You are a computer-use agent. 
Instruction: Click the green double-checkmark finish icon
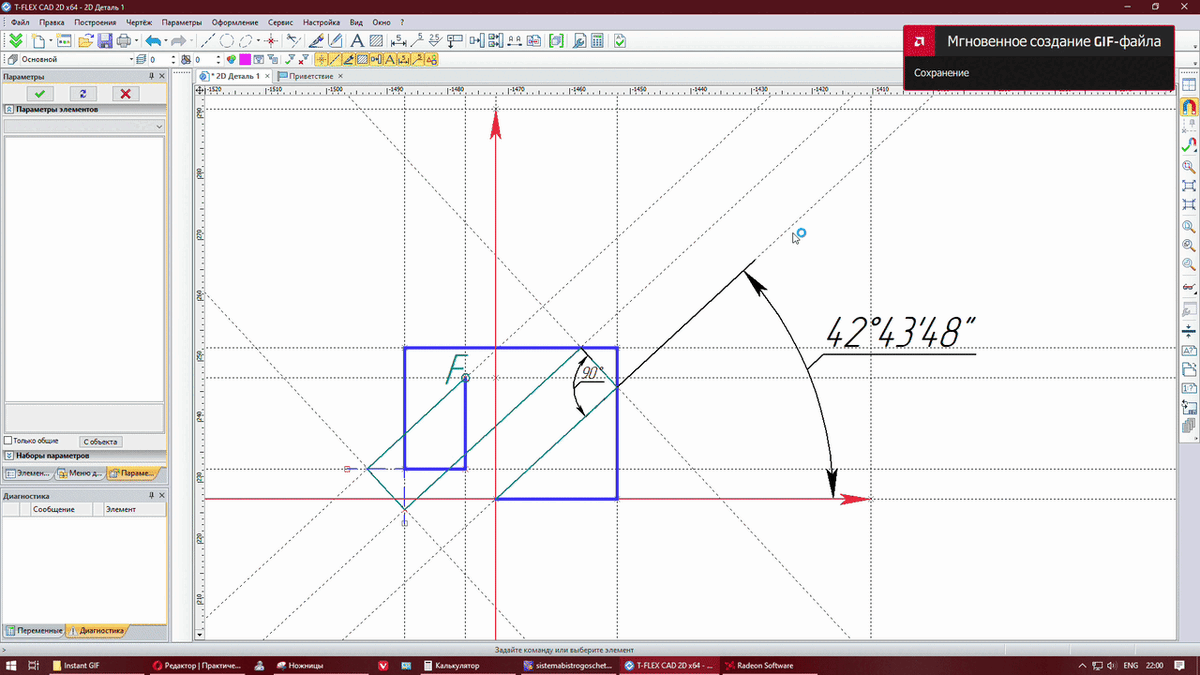tap(15, 41)
